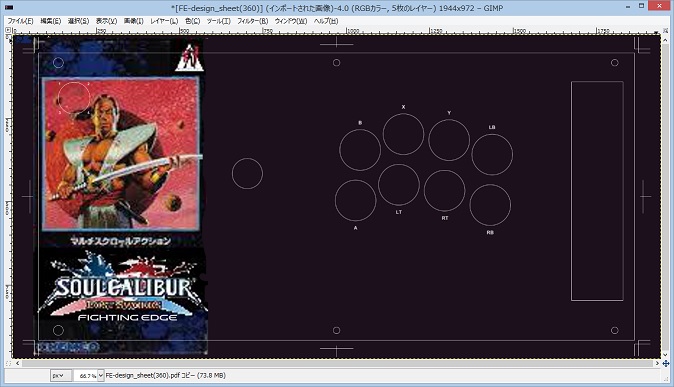Open the 色(C) menu
Viewport: 674px width, 387px height.
pyautogui.click(x=192, y=21)
